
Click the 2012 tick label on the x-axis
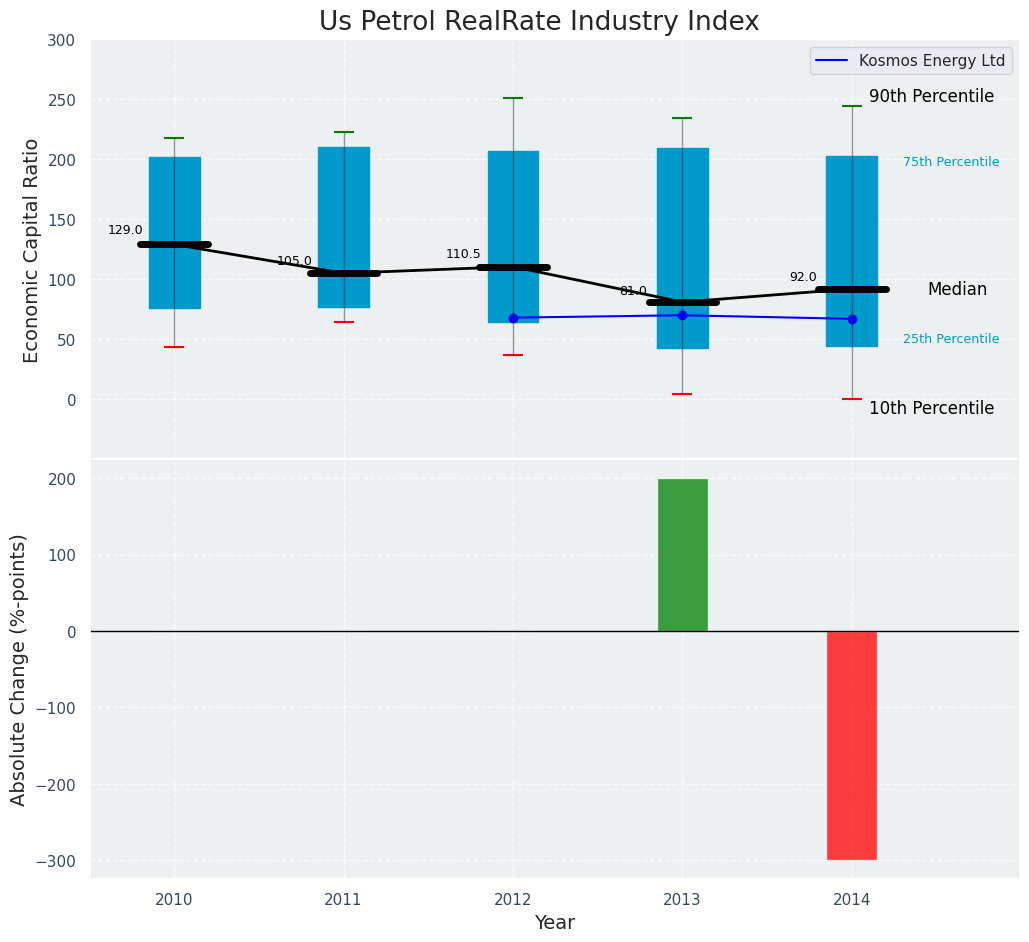point(513,900)
